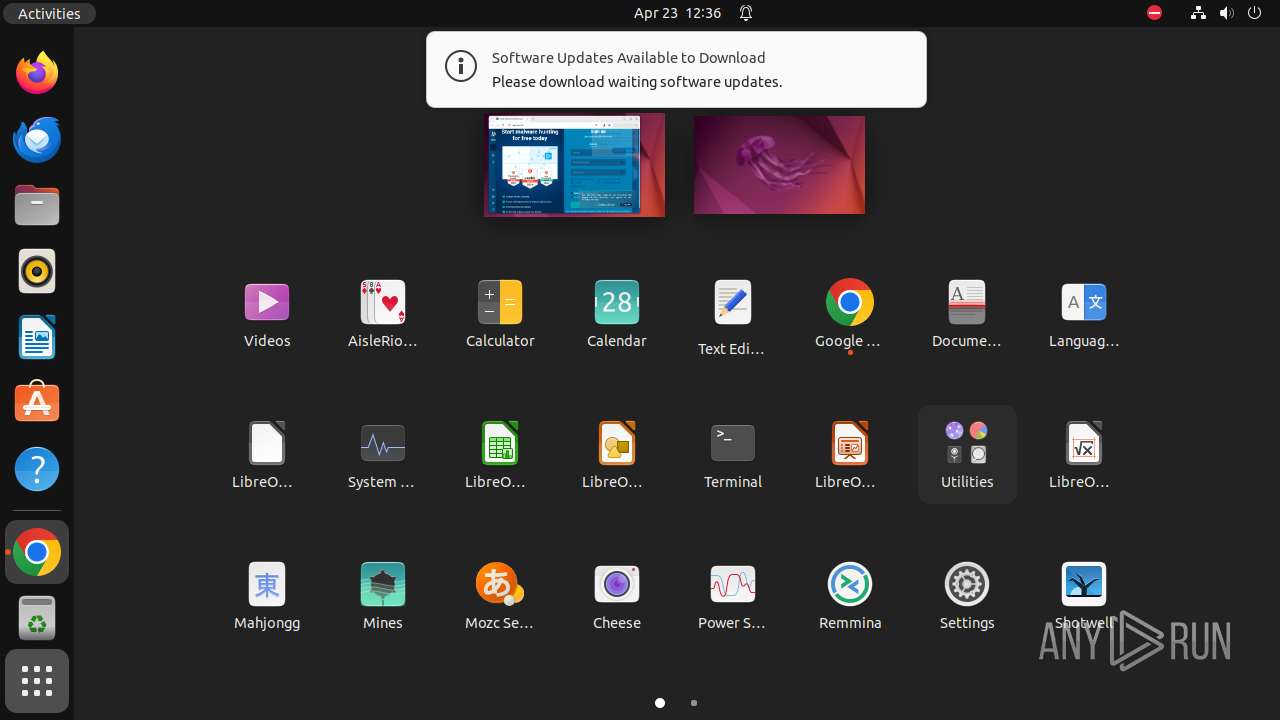Launch Shotwell photo manager
The height and width of the screenshot is (720, 1280).
(1084, 596)
